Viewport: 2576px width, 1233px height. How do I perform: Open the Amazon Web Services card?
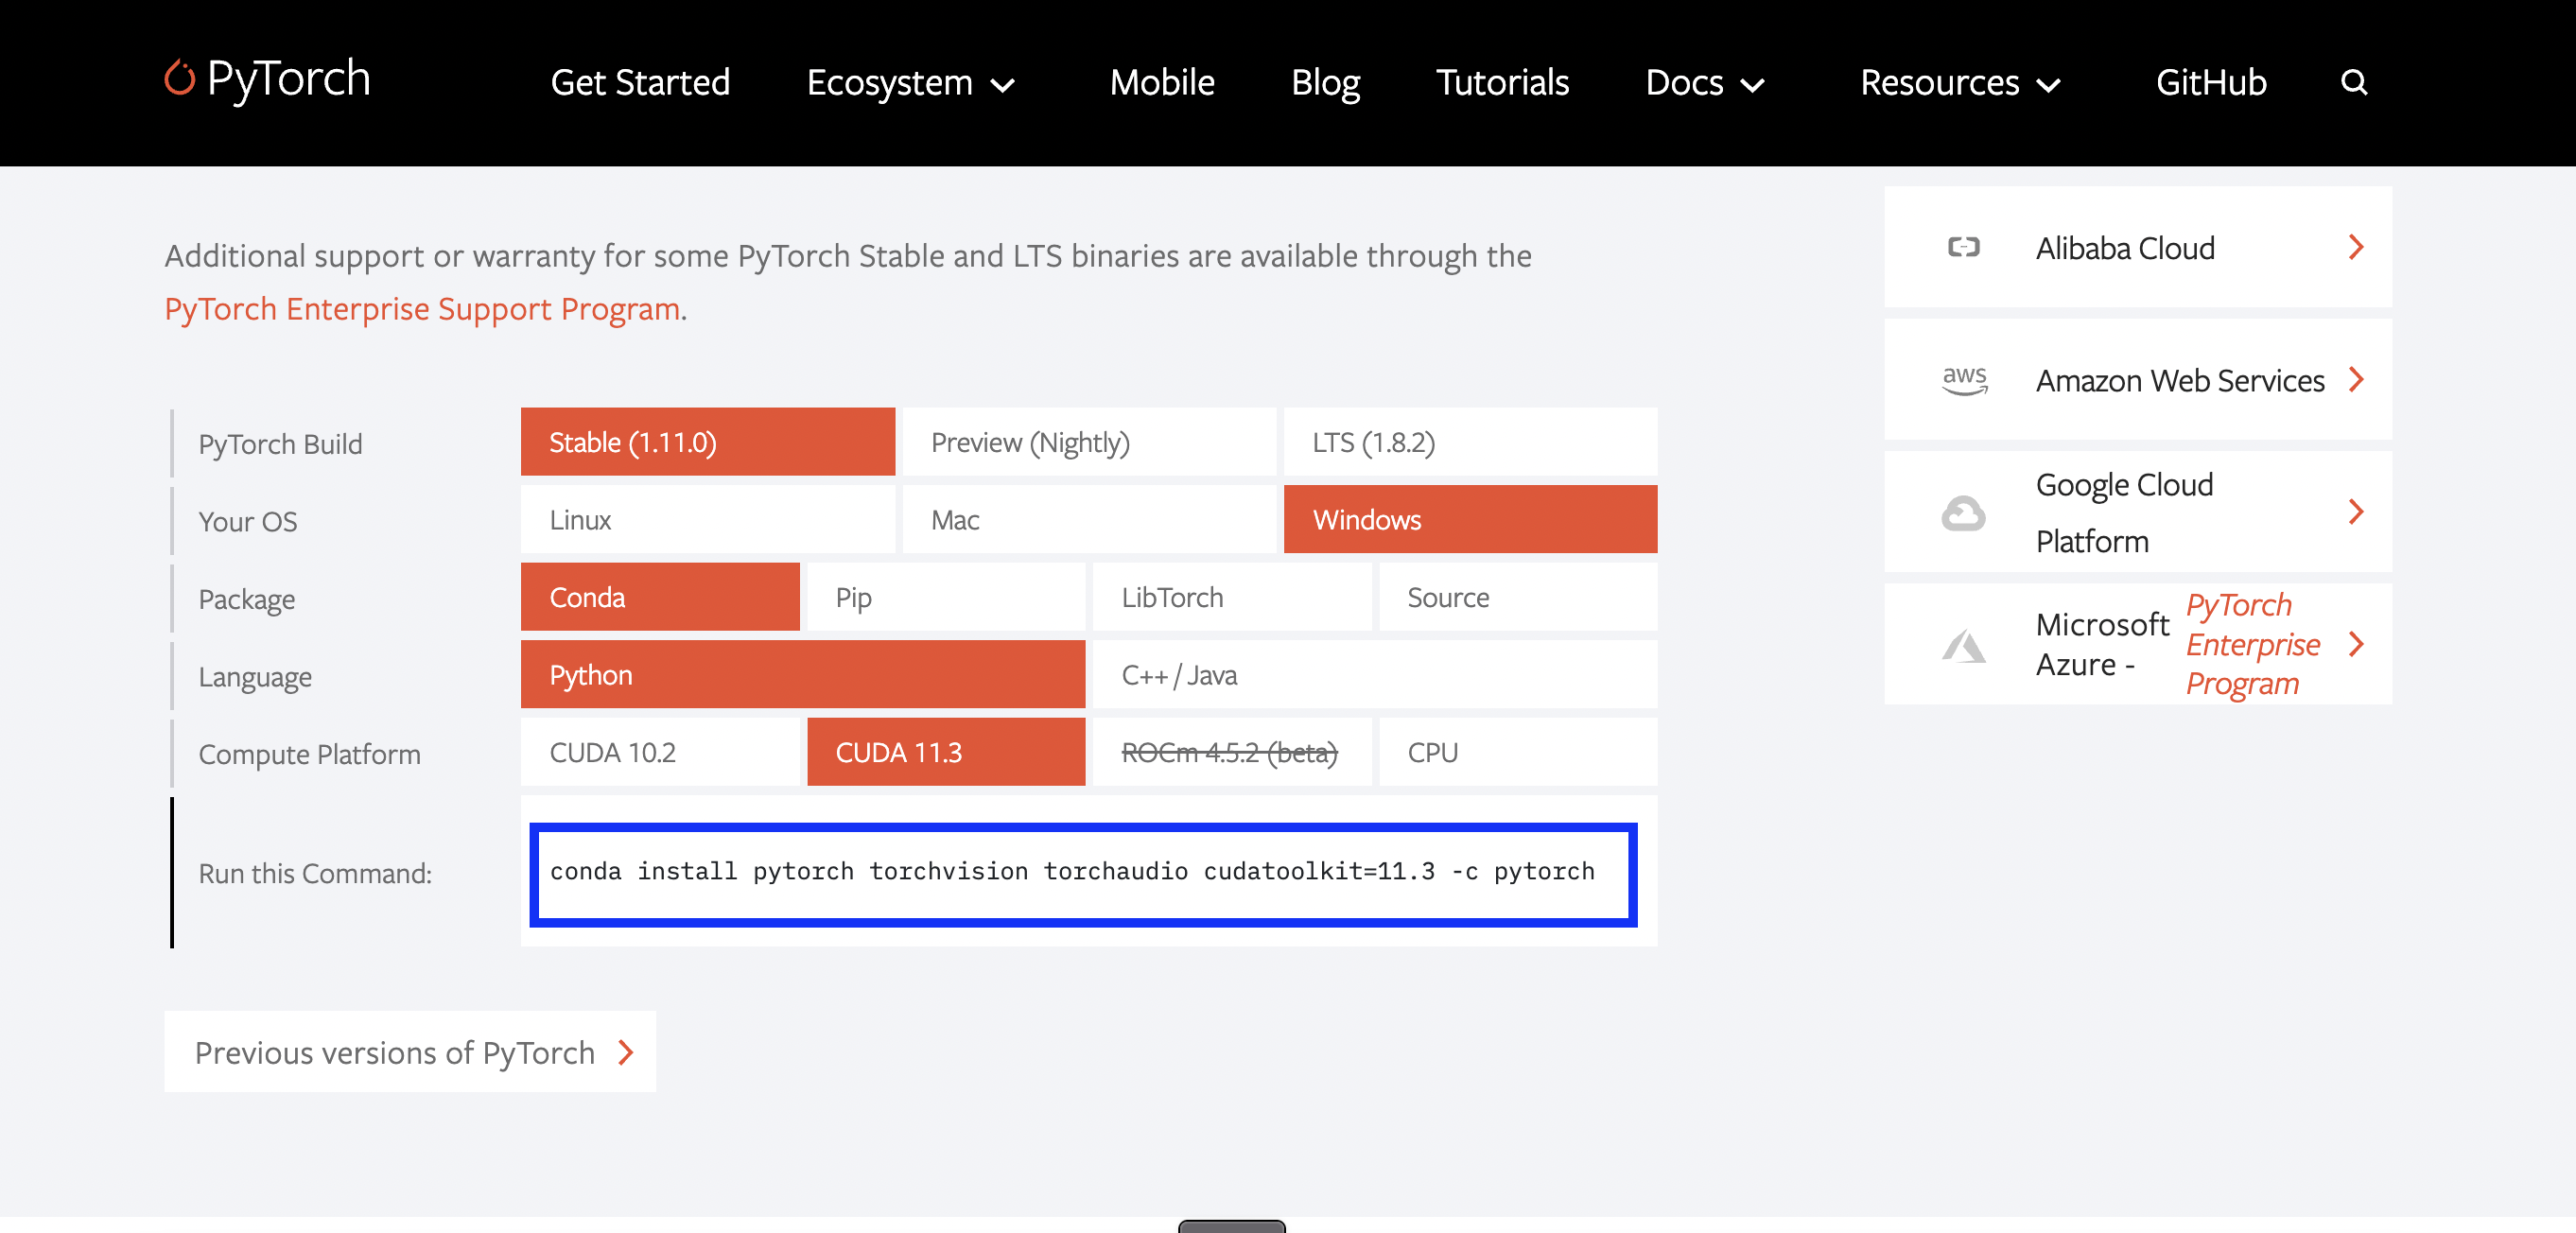2138,380
